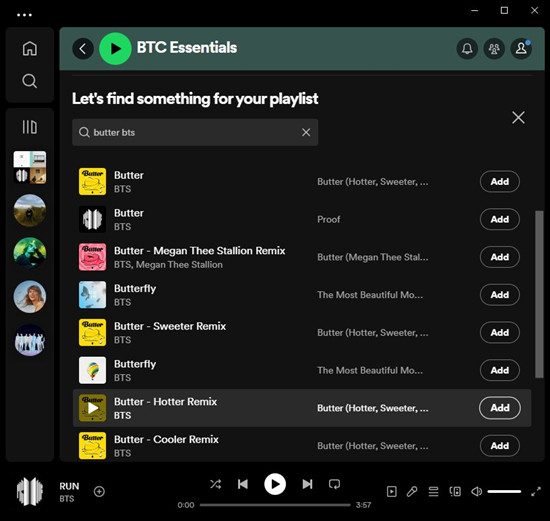Add Butter from the Hotter, Sweeter album, first row
The height and width of the screenshot is (521, 550).
499,181
